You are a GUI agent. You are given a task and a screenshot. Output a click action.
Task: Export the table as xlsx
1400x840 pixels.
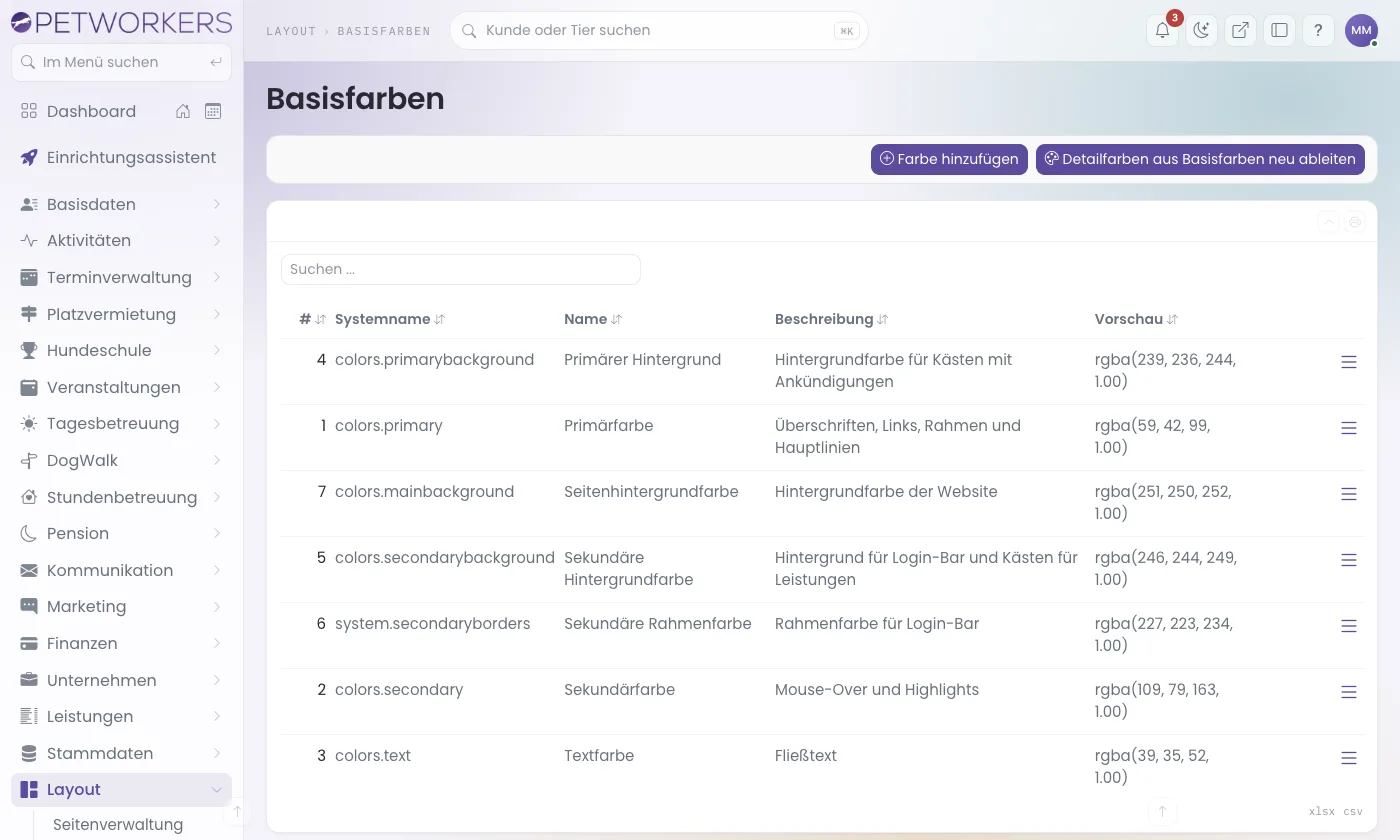coord(1322,812)
